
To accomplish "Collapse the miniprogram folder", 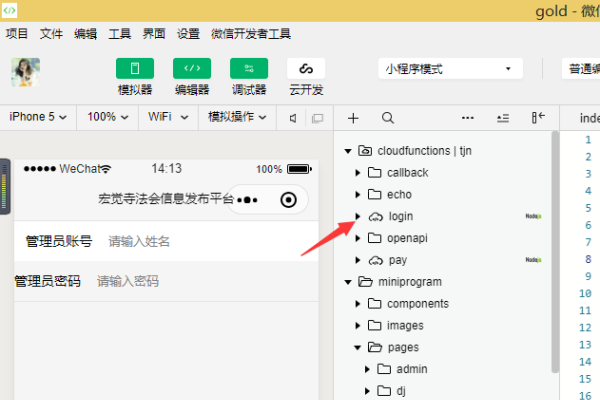I will [348, 282].
